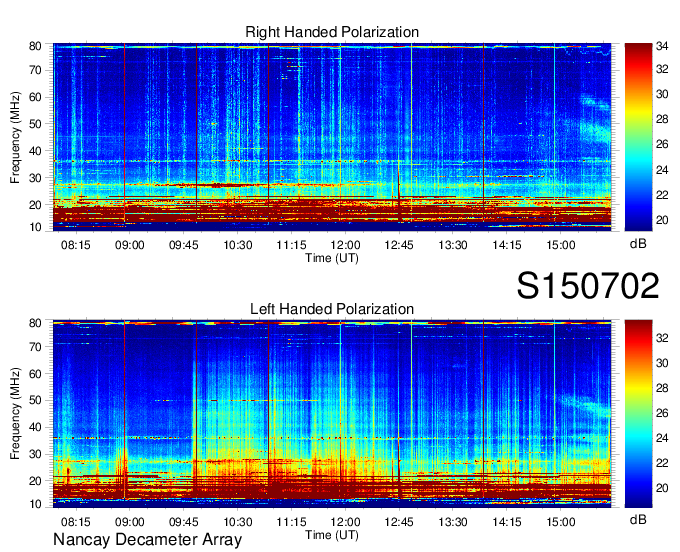680x552 pixels.
Task: Click '10:30' time tick on Right Handed plot
Action: (x=238, y=245)
